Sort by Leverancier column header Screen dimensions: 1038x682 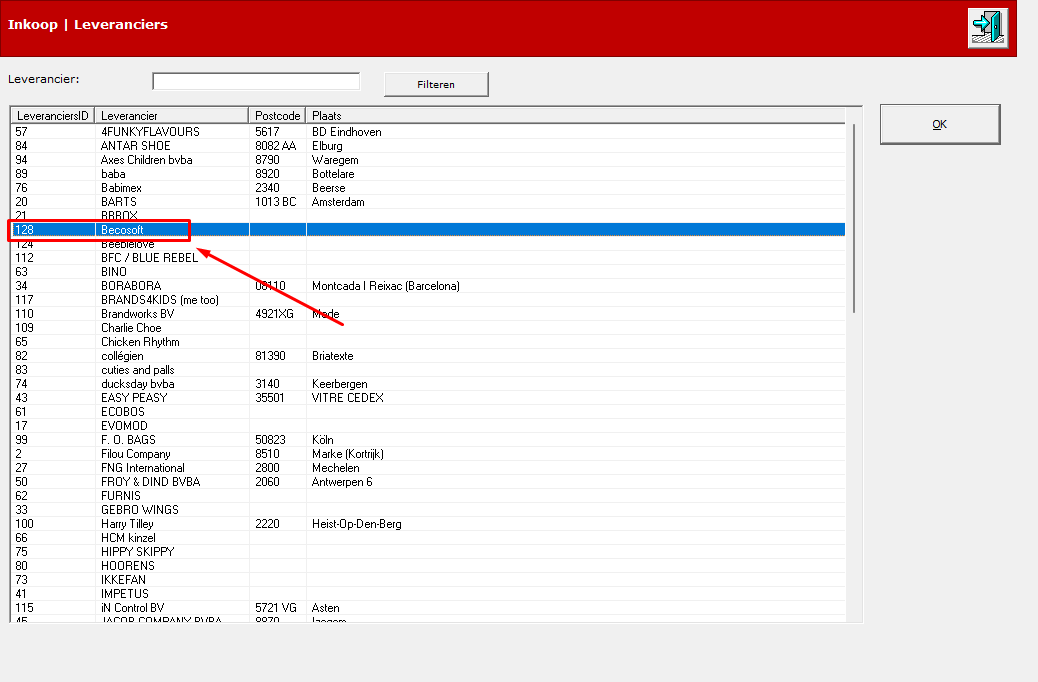(x=171, y=116)
